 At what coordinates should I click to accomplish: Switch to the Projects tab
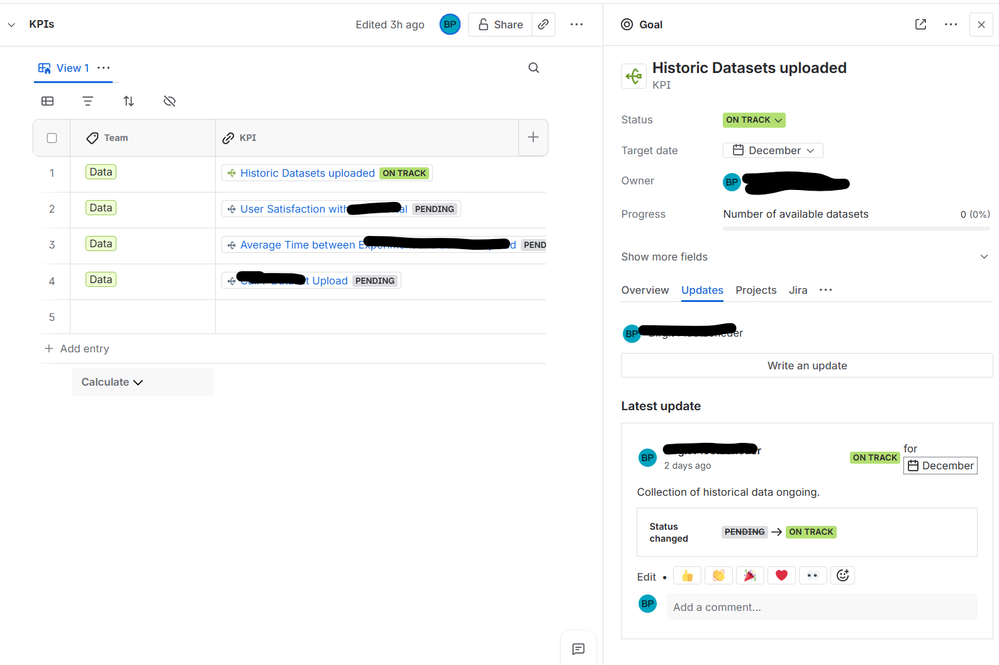tap(756, 290)
